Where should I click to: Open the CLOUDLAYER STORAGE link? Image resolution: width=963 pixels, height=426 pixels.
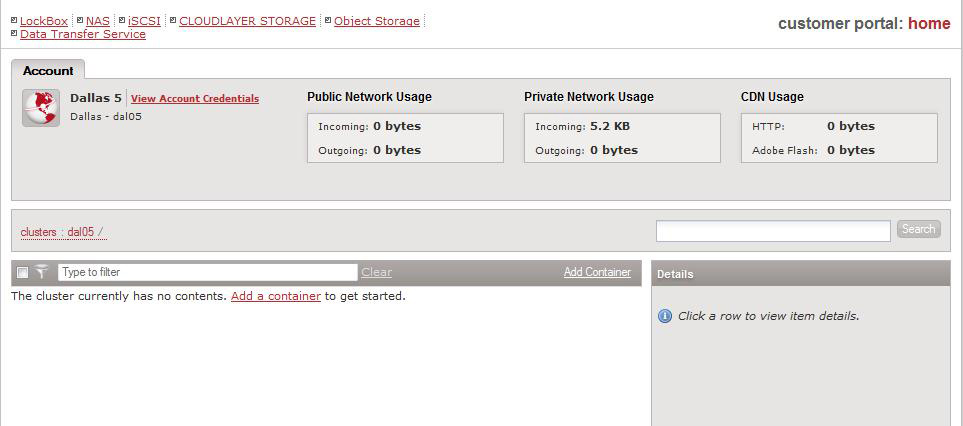(x=248, y=21)
